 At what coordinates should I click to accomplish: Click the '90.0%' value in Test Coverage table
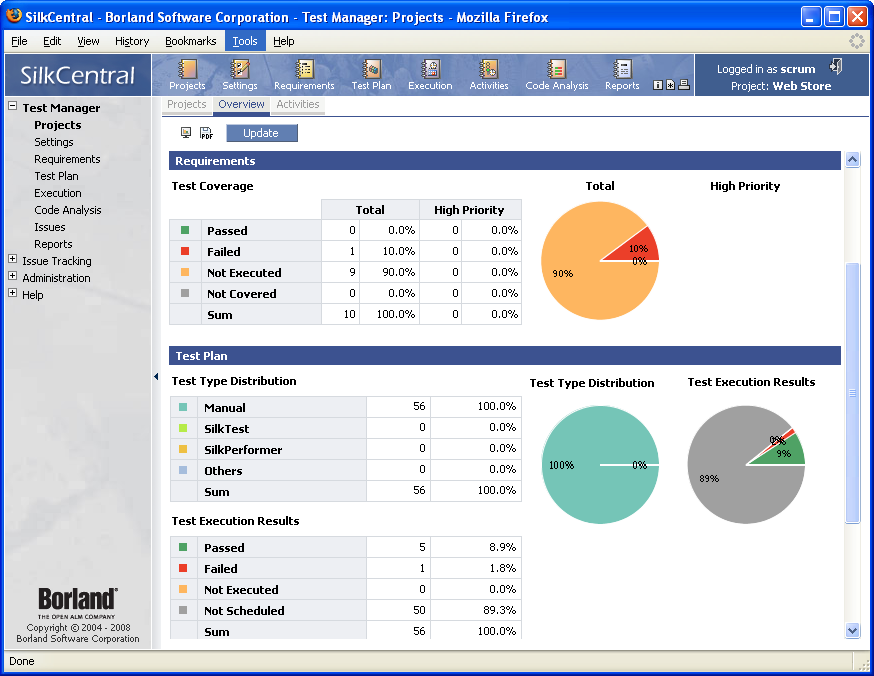399,273
